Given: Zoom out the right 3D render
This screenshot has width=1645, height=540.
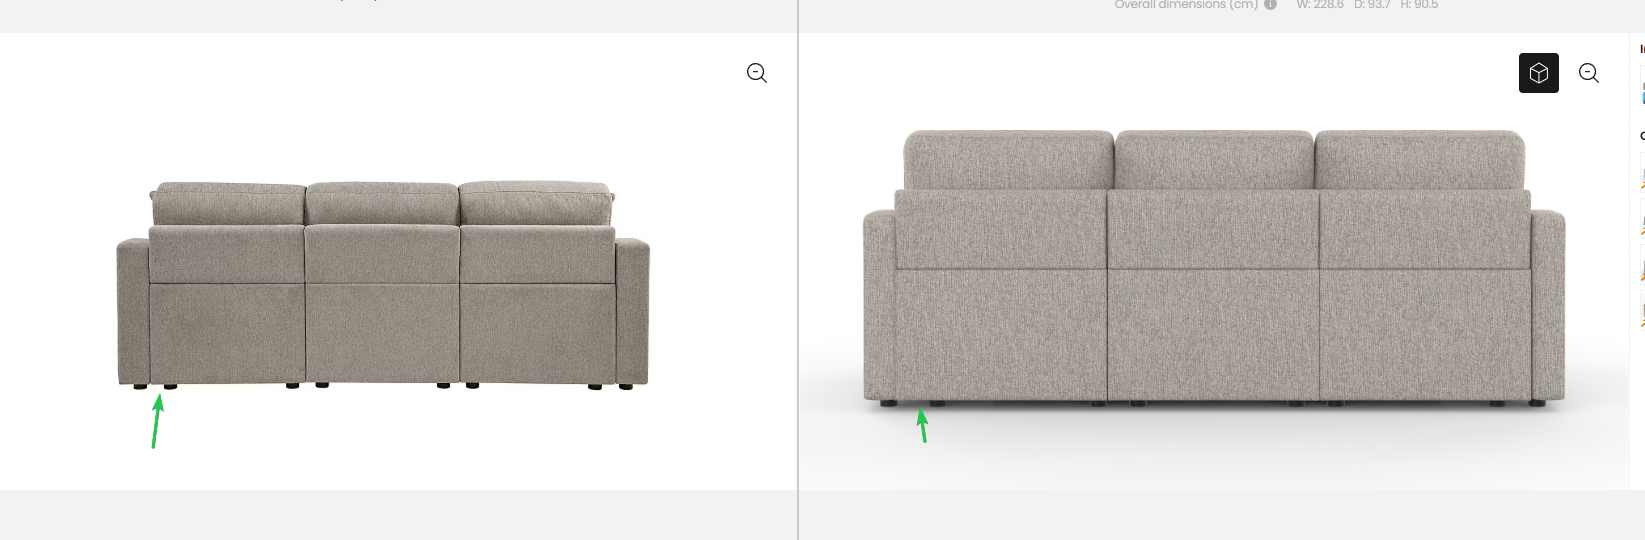Looking at the screenshot, I should [1589, 73].
